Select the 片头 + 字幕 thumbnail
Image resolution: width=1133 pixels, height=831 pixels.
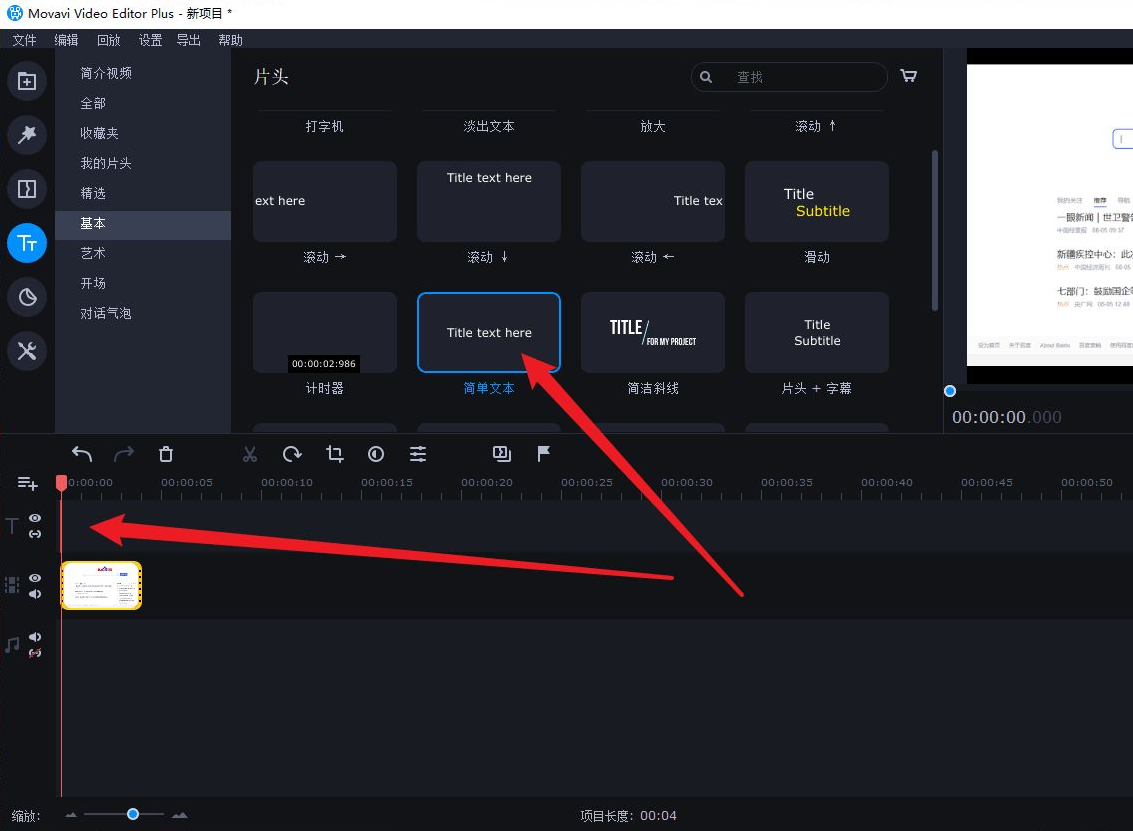coord(817,332)
